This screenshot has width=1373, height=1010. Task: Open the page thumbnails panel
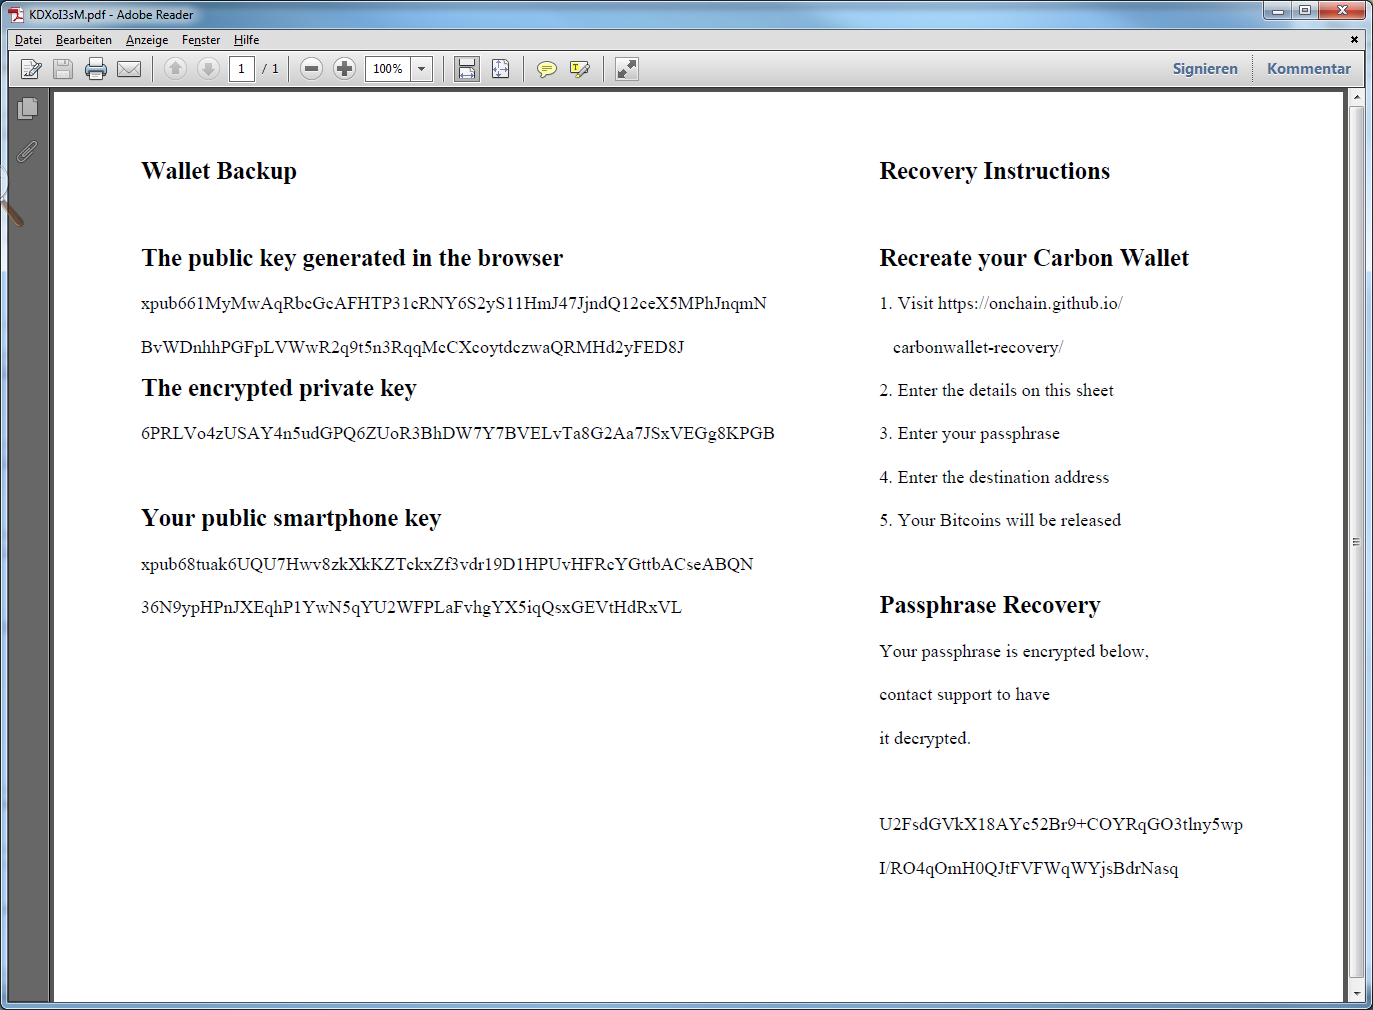(28, 108)
